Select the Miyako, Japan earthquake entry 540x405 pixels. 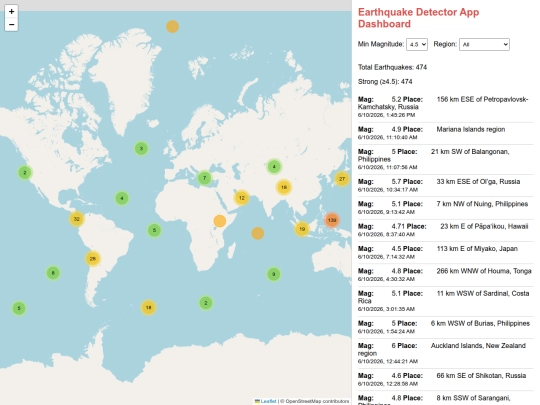[x=446, y=252]
